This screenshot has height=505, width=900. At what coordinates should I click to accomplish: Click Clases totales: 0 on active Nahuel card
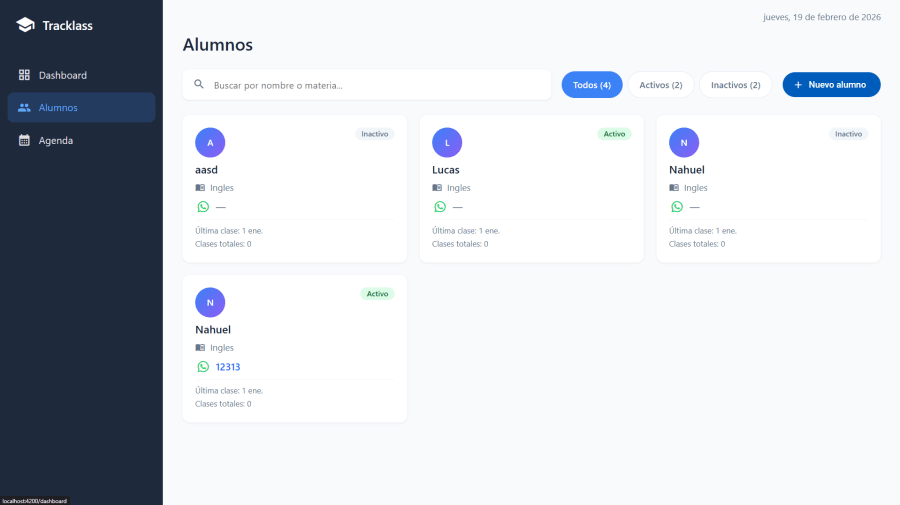(223, 404)
